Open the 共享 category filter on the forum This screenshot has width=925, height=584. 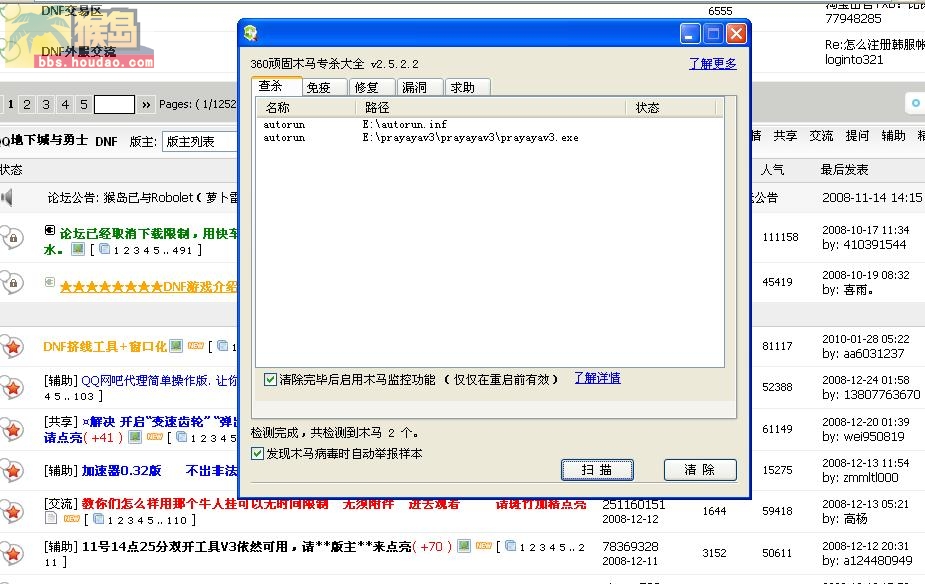[x=785, y=136]
